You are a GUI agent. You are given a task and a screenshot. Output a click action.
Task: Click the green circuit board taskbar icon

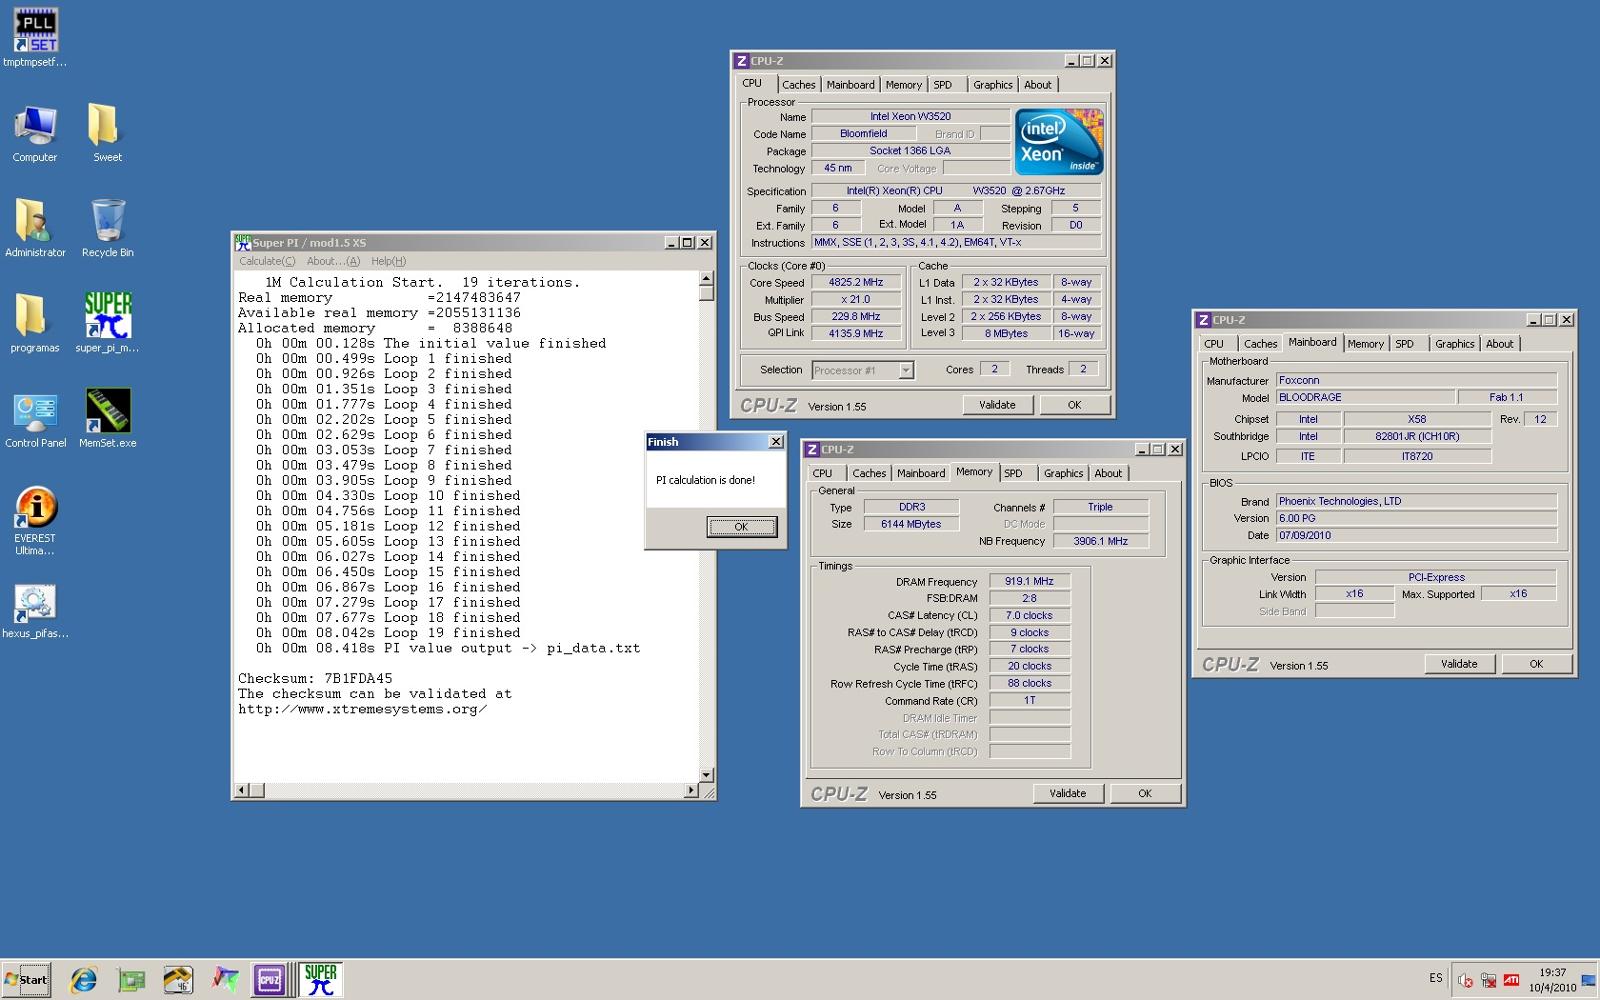[x=131, y=980]
